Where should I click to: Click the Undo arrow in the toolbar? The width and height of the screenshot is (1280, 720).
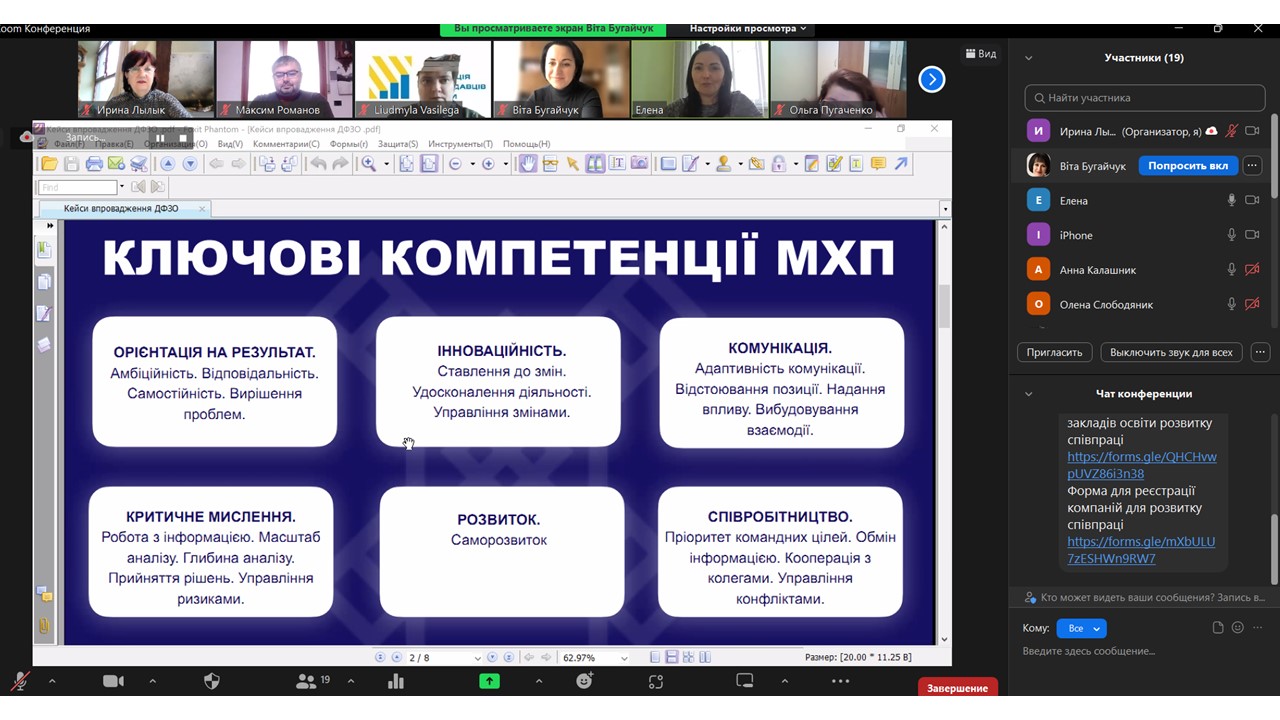(x=318, y=163)
